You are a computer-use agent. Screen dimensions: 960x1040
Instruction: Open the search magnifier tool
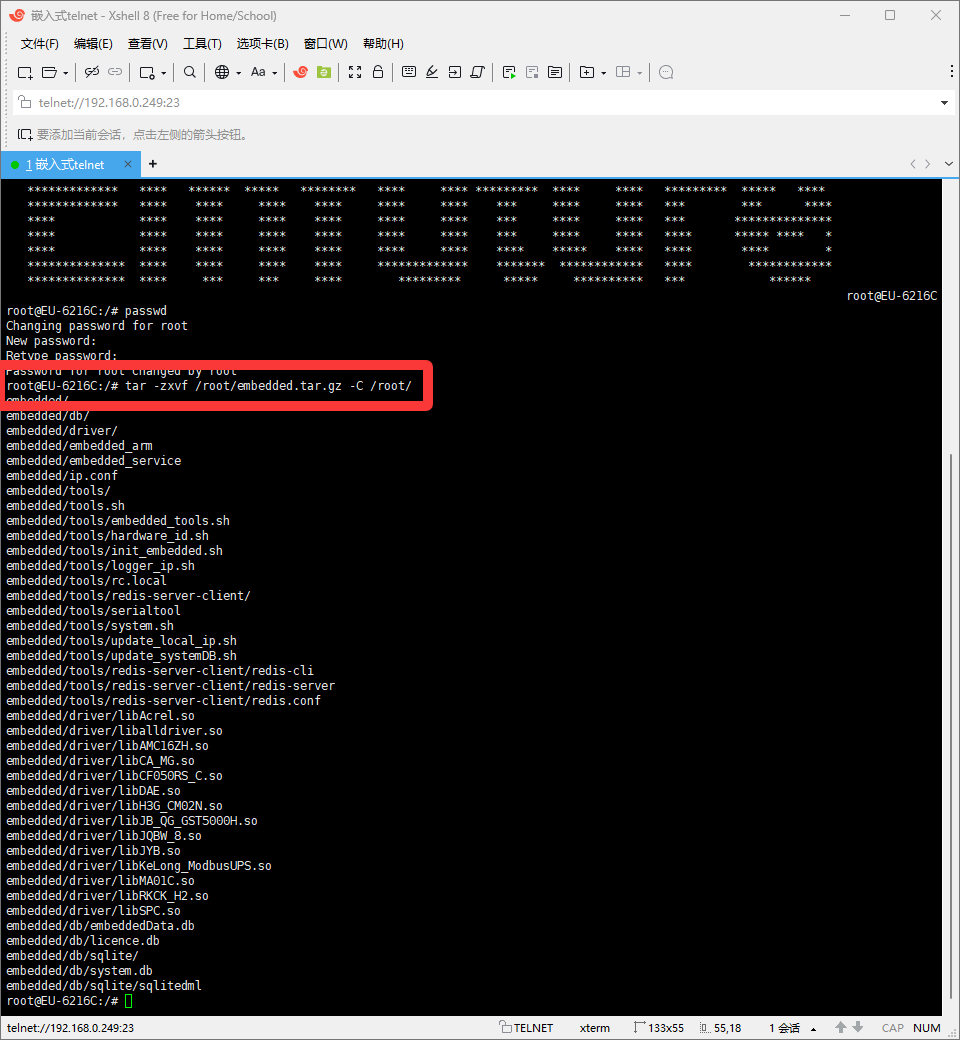190,72
